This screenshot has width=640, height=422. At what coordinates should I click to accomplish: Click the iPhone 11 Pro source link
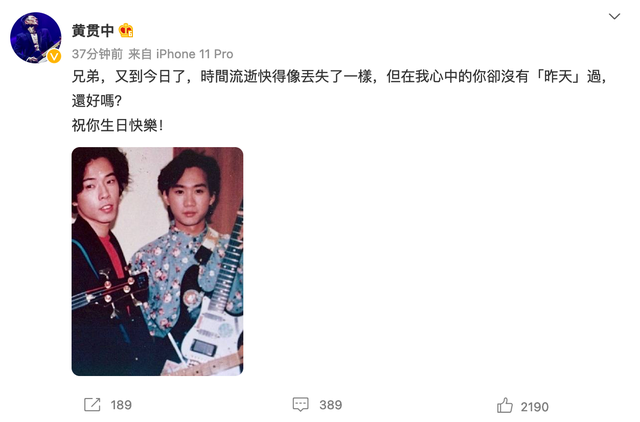pyautogui.click(x=195, y=54)
